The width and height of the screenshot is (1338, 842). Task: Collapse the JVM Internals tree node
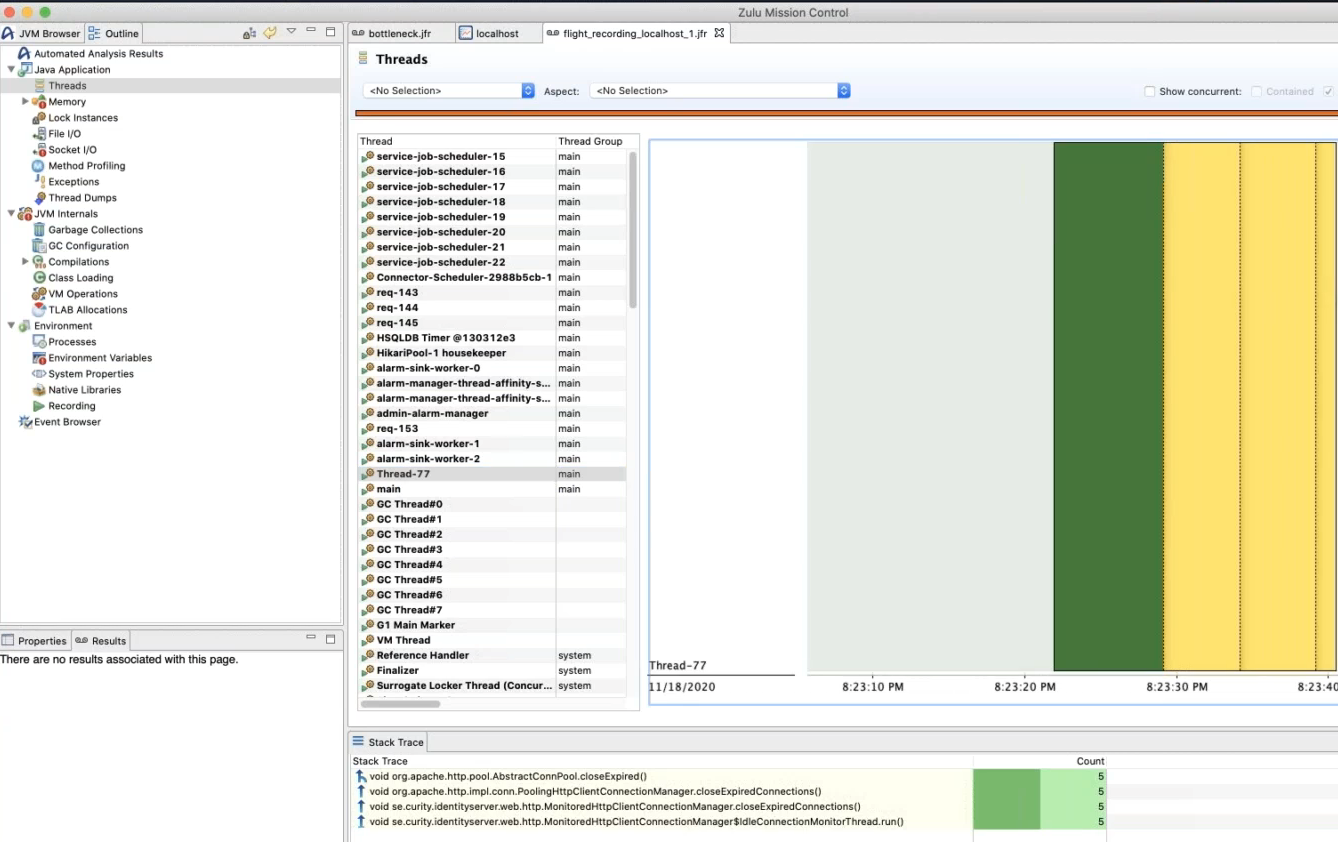11,214
